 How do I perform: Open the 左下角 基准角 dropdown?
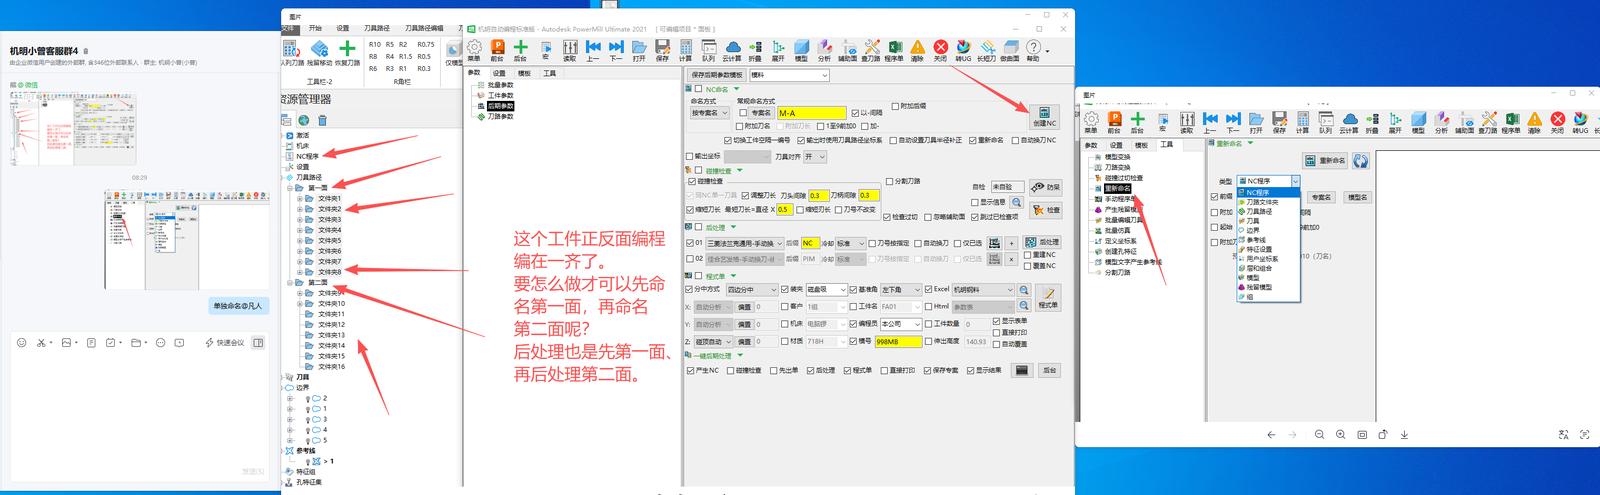point(901,290)
